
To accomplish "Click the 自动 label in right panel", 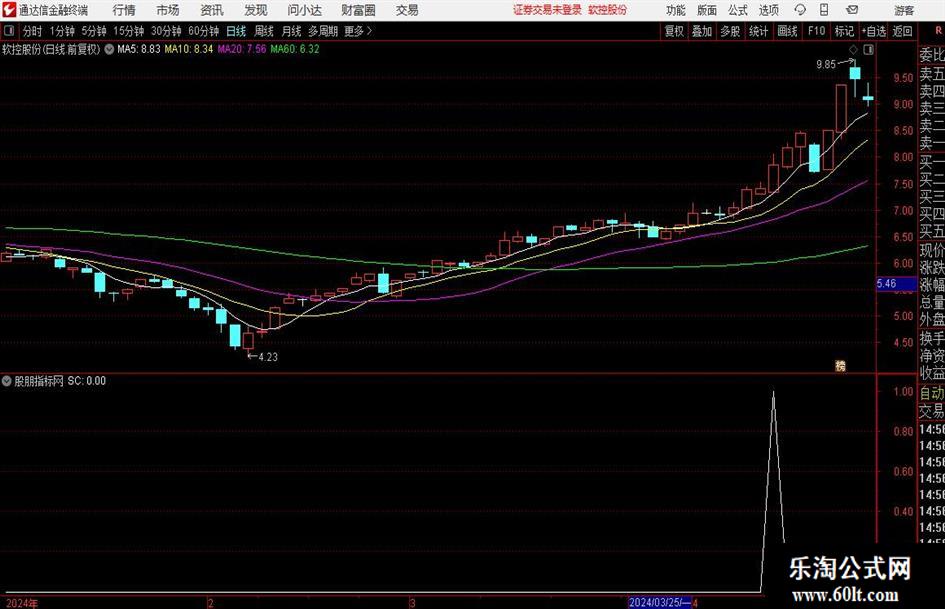I will (x=932, y=393).
